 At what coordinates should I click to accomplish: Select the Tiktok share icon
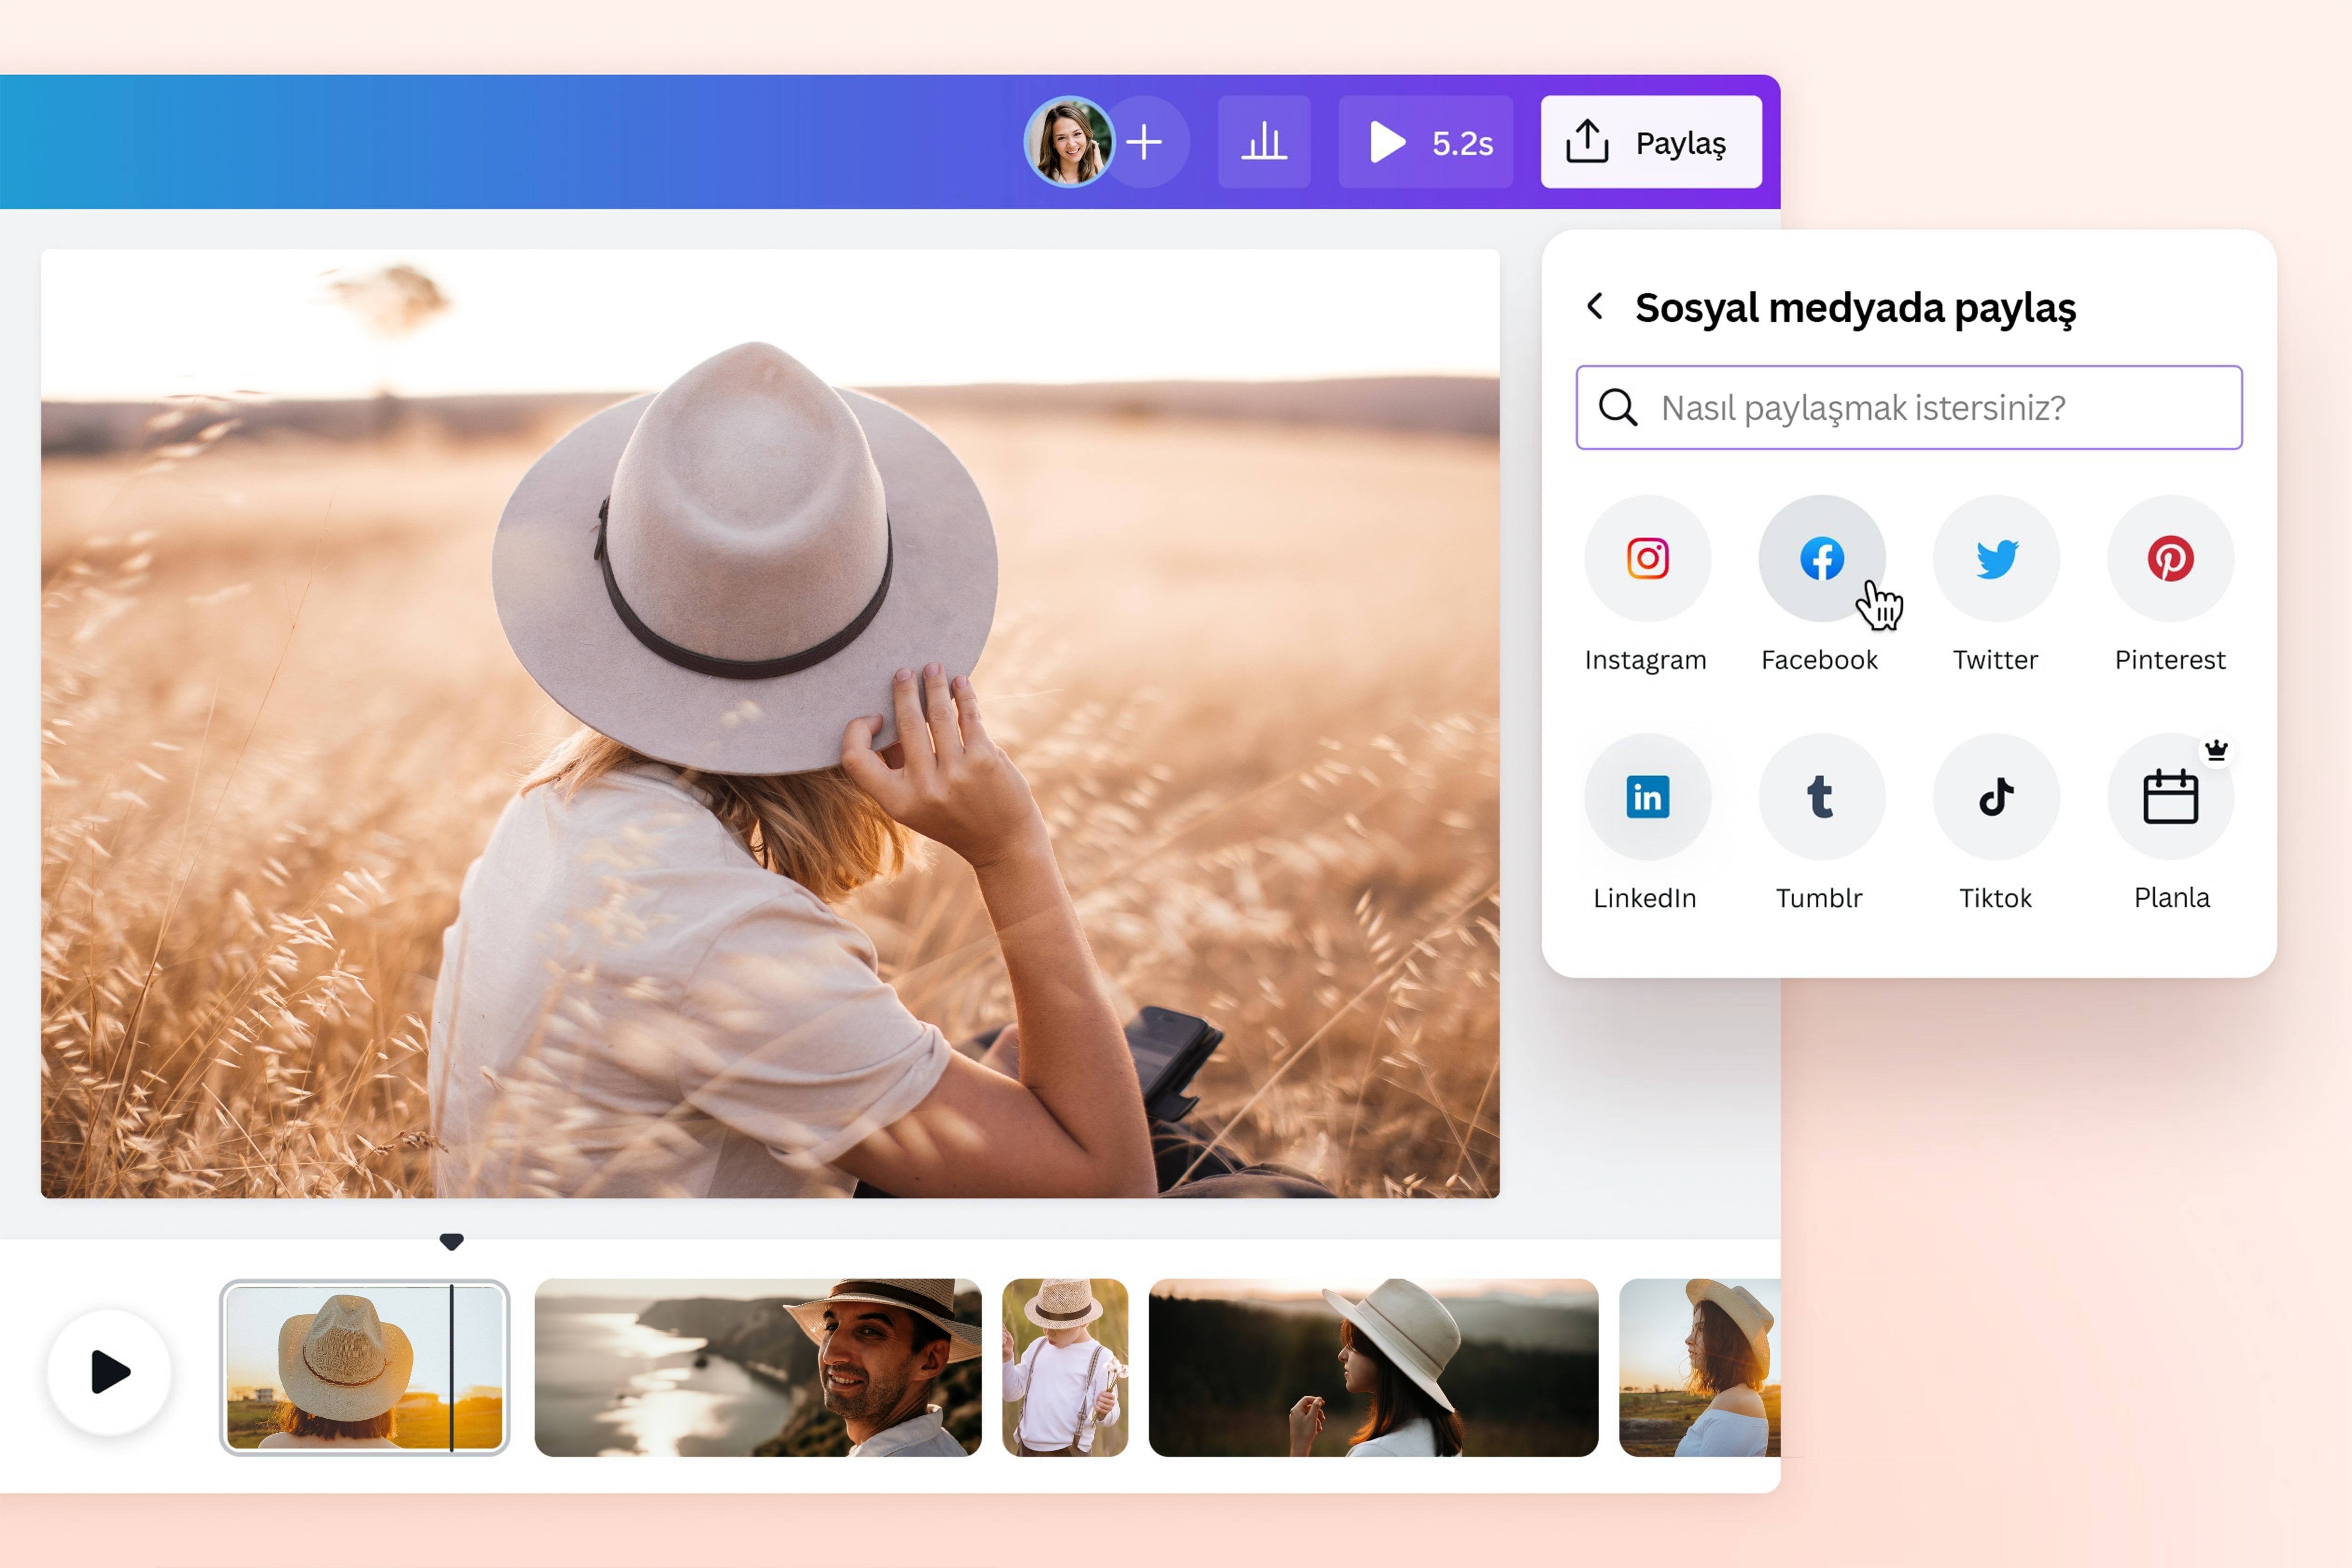[x=1996, y=797]
